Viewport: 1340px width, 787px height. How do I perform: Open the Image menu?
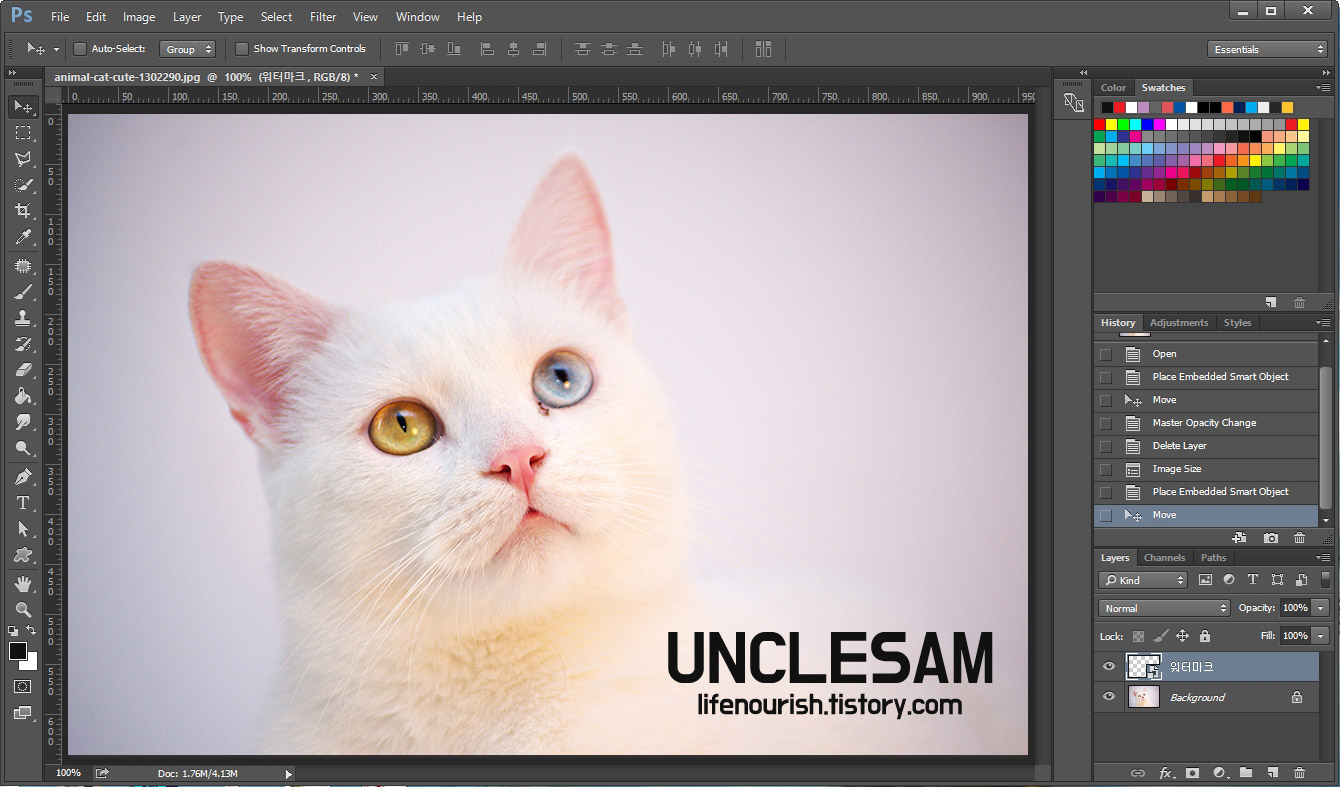point(139,17)
